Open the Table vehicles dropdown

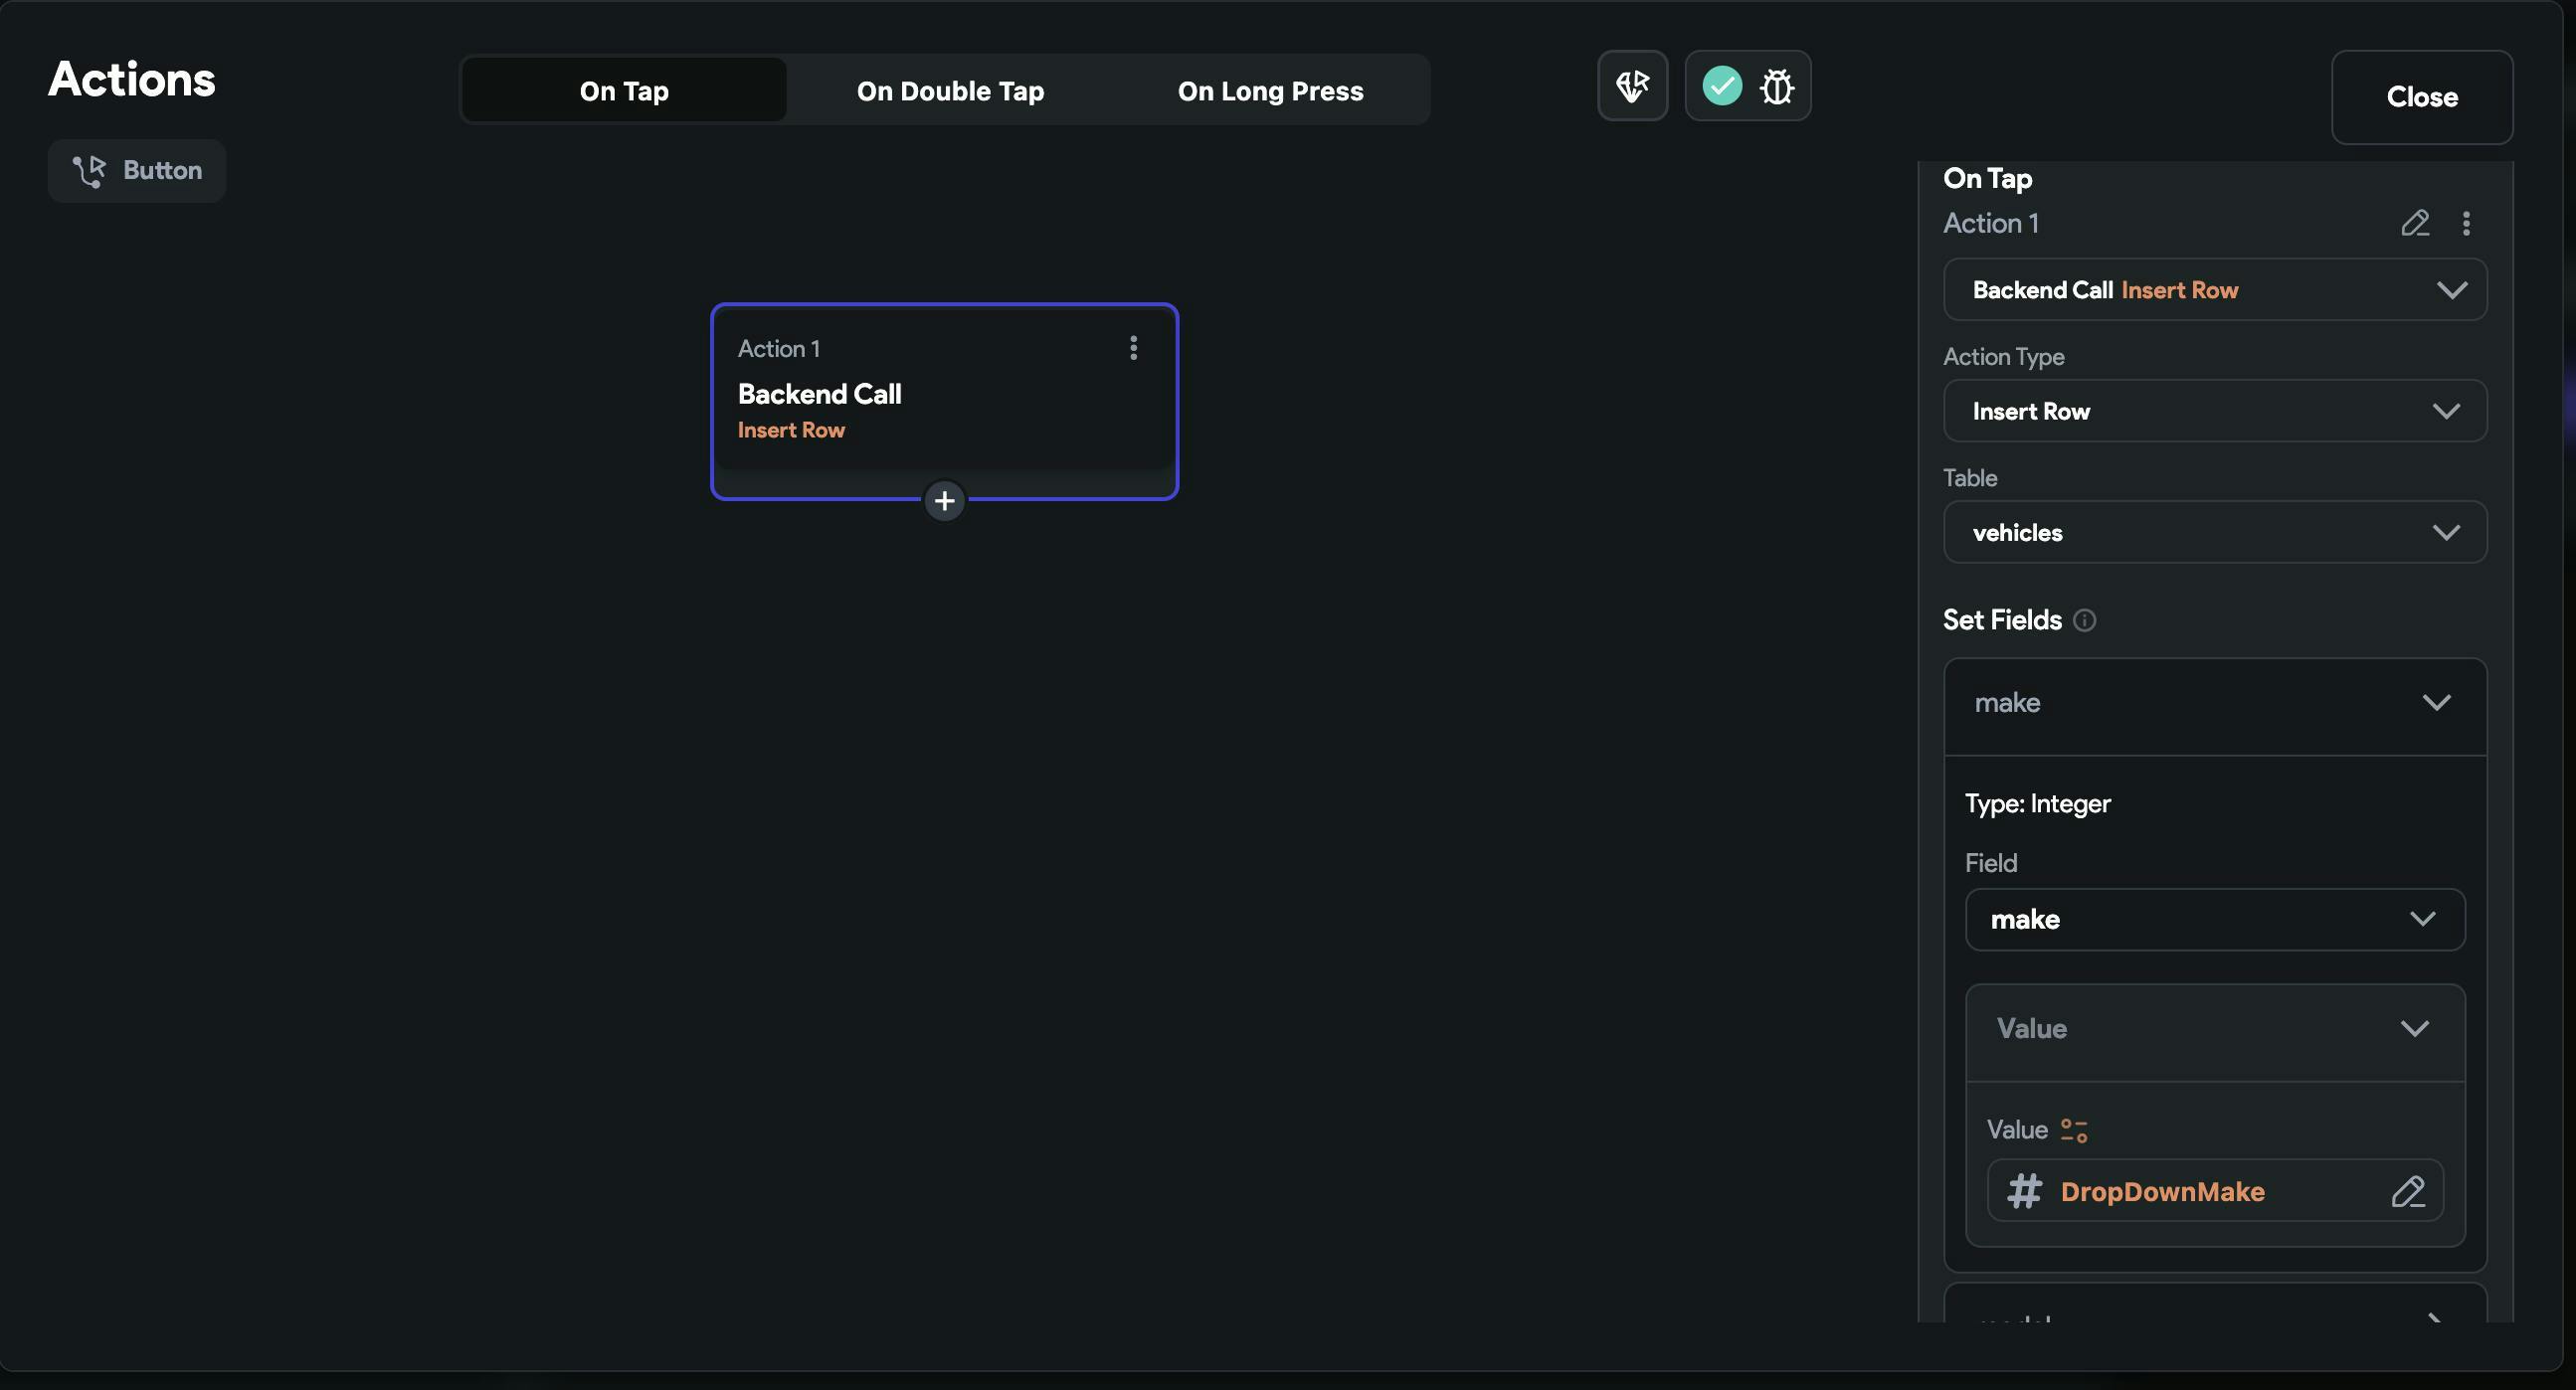click(x=2215, y=532)
